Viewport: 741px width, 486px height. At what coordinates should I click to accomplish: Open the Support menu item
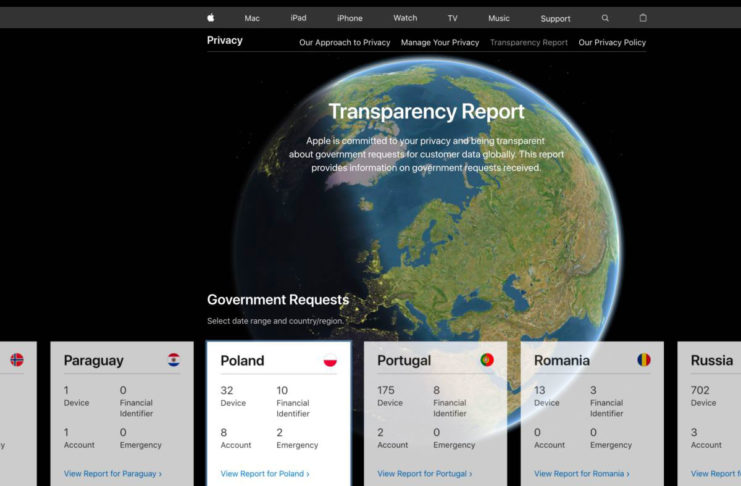tap(555, 19)
